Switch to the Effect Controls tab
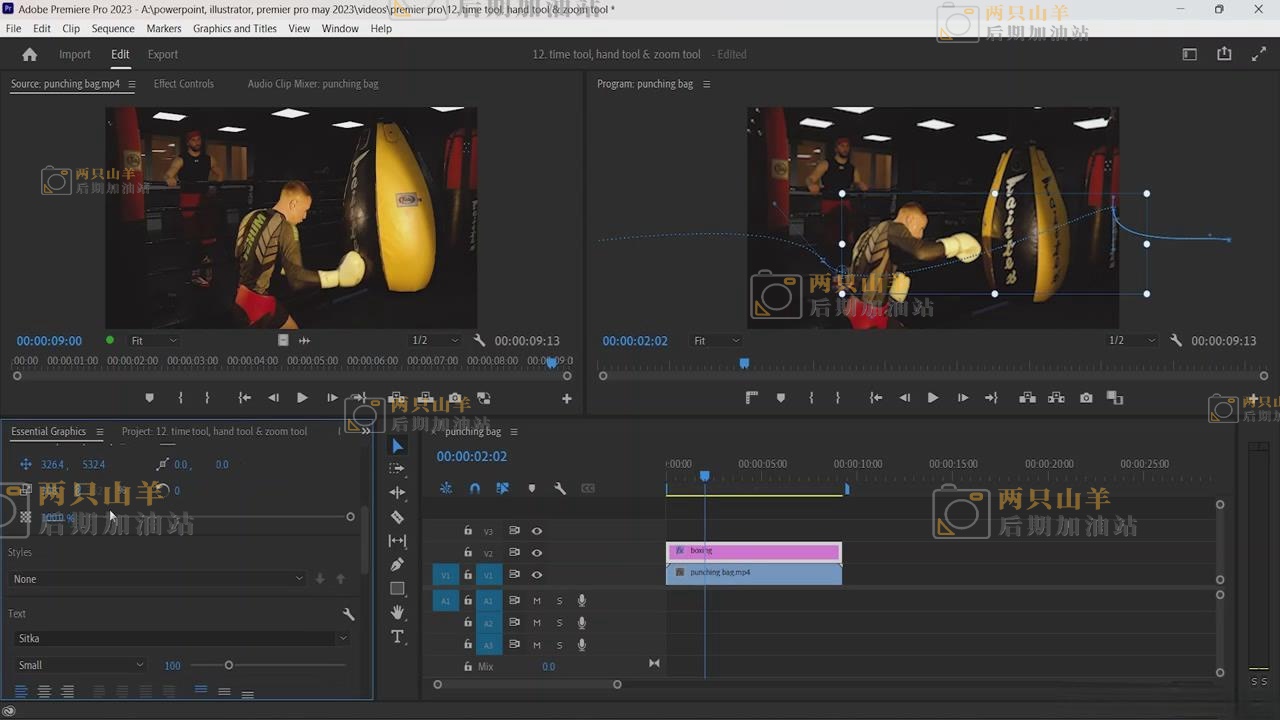 [184, 84]
